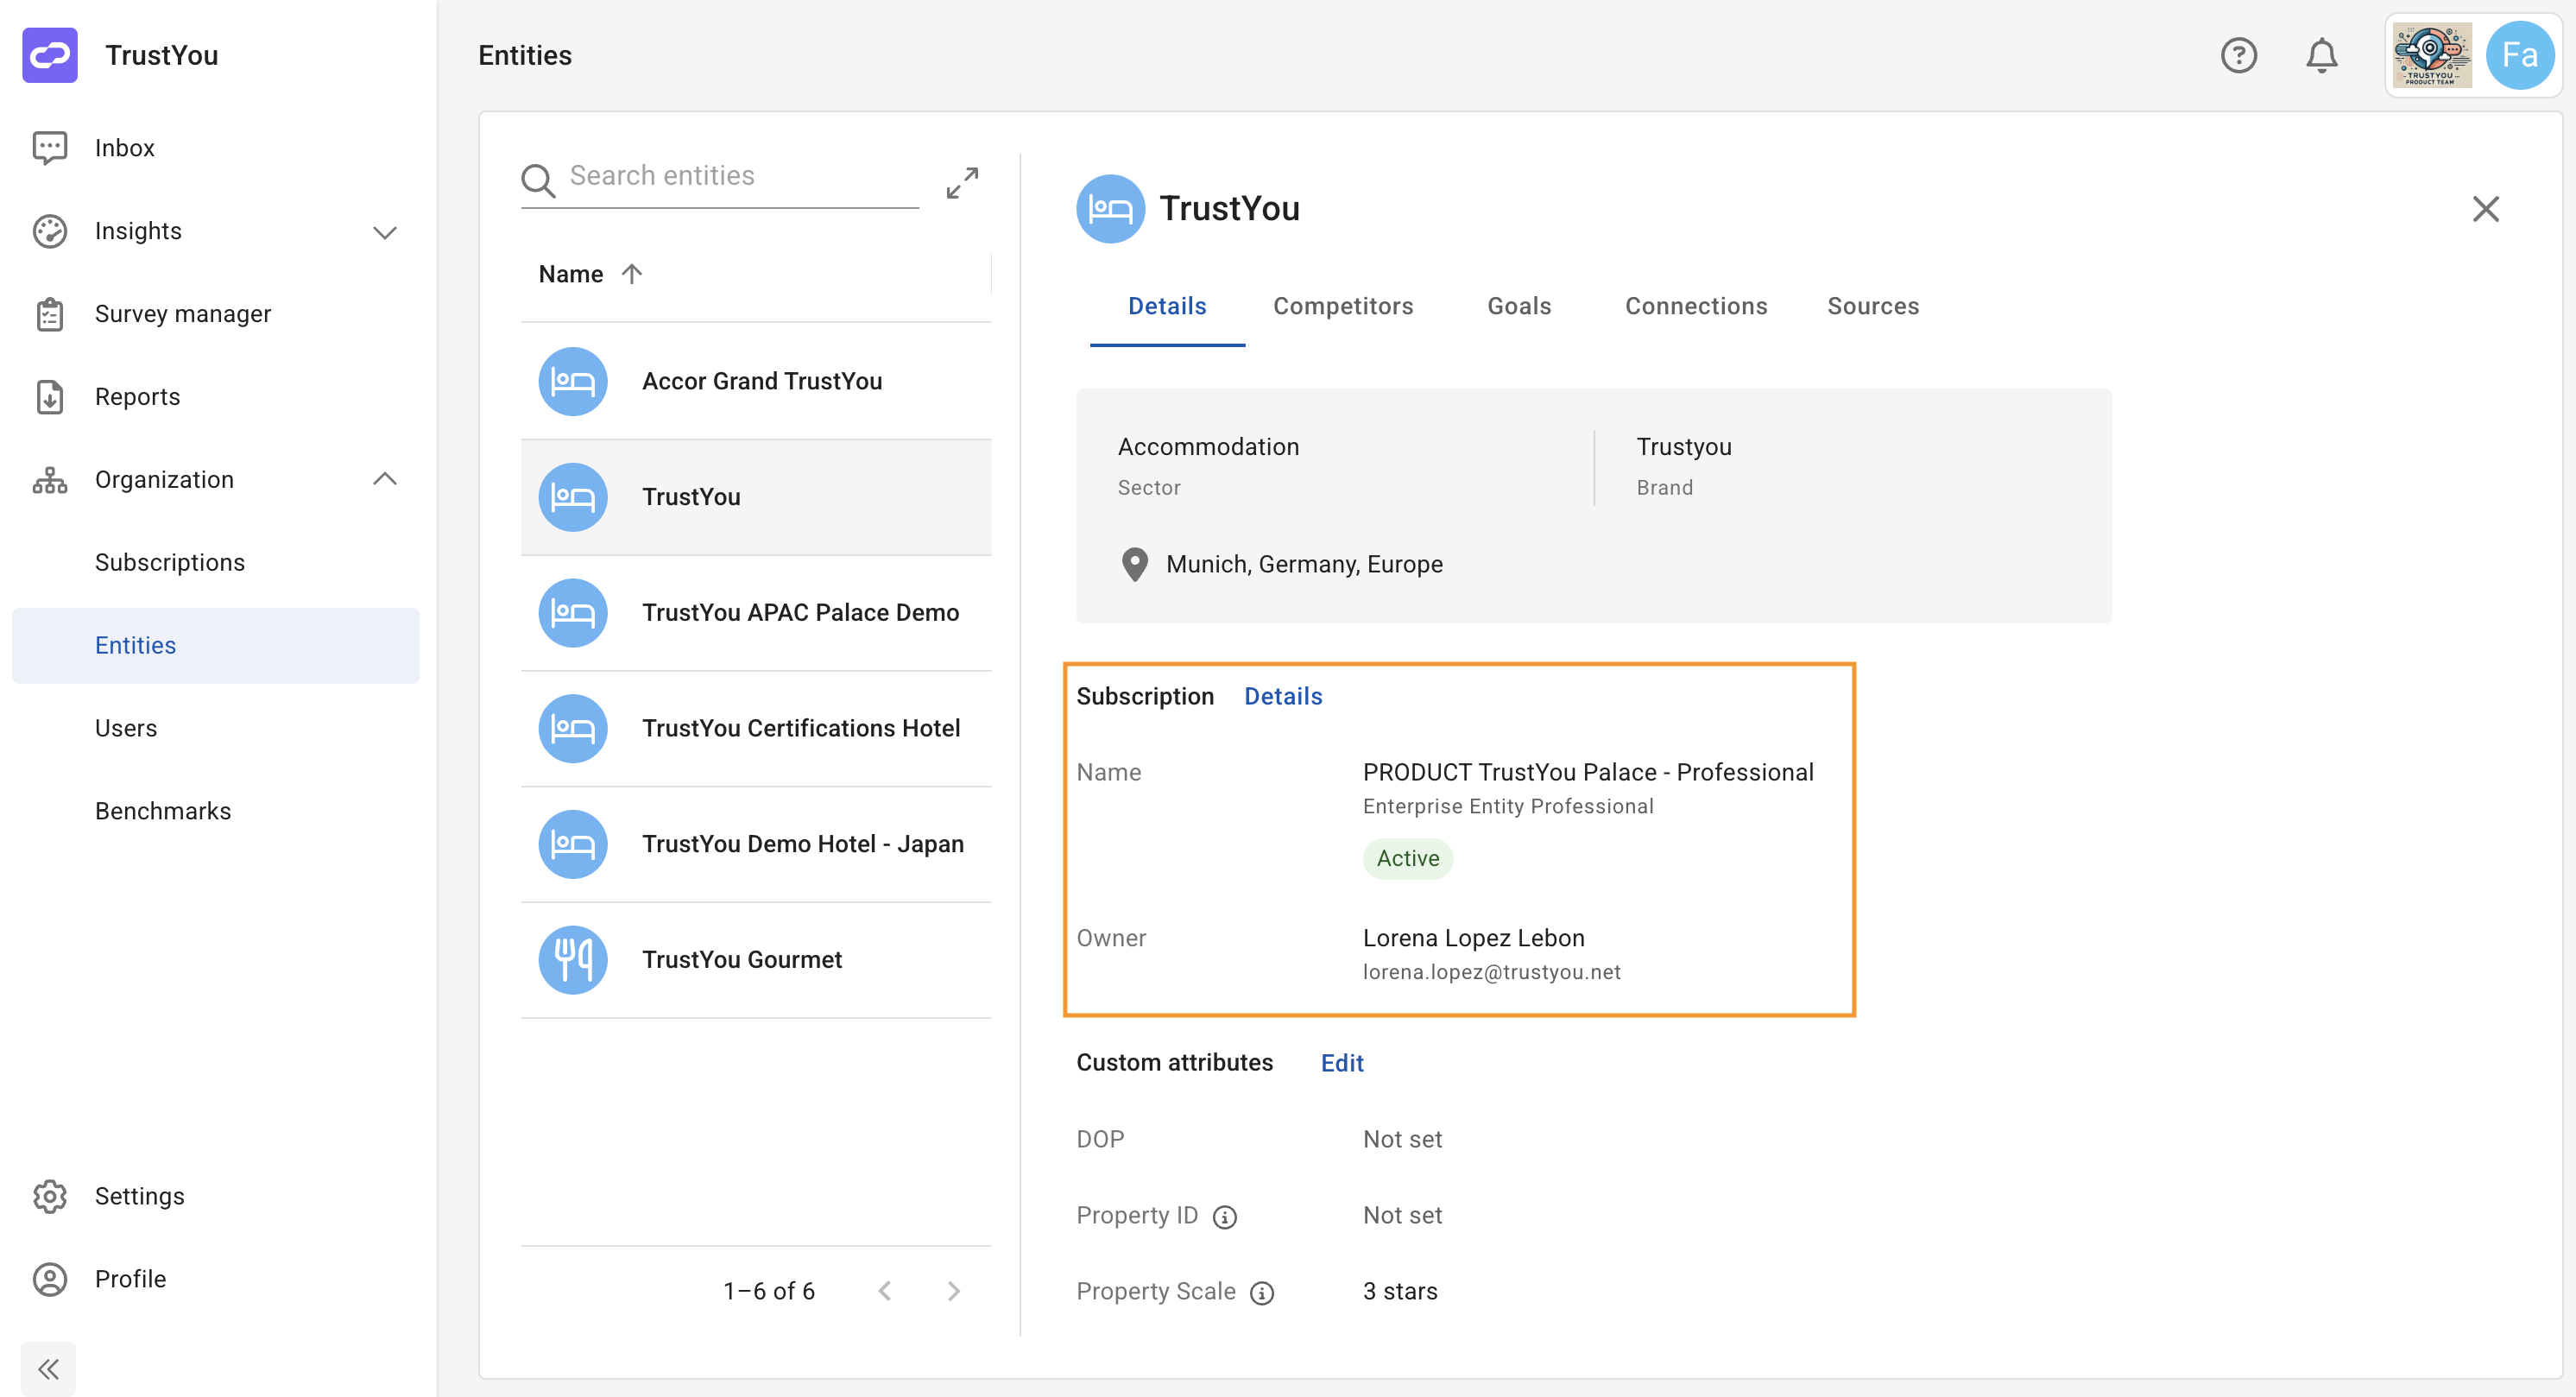The width and height of the screenshot is (2576, 1397).
Task: Switch to the Competitors tab
Action: pos(1342,306)
